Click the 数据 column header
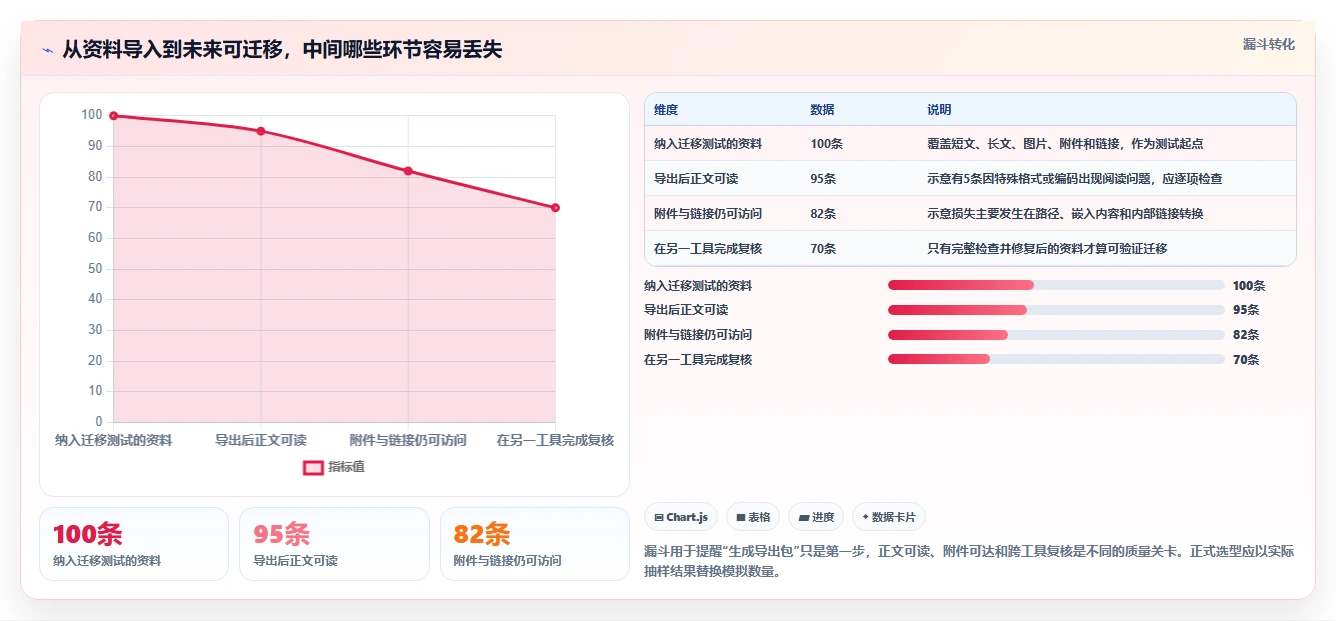The image size is (1336, 621). click(822, 110)
